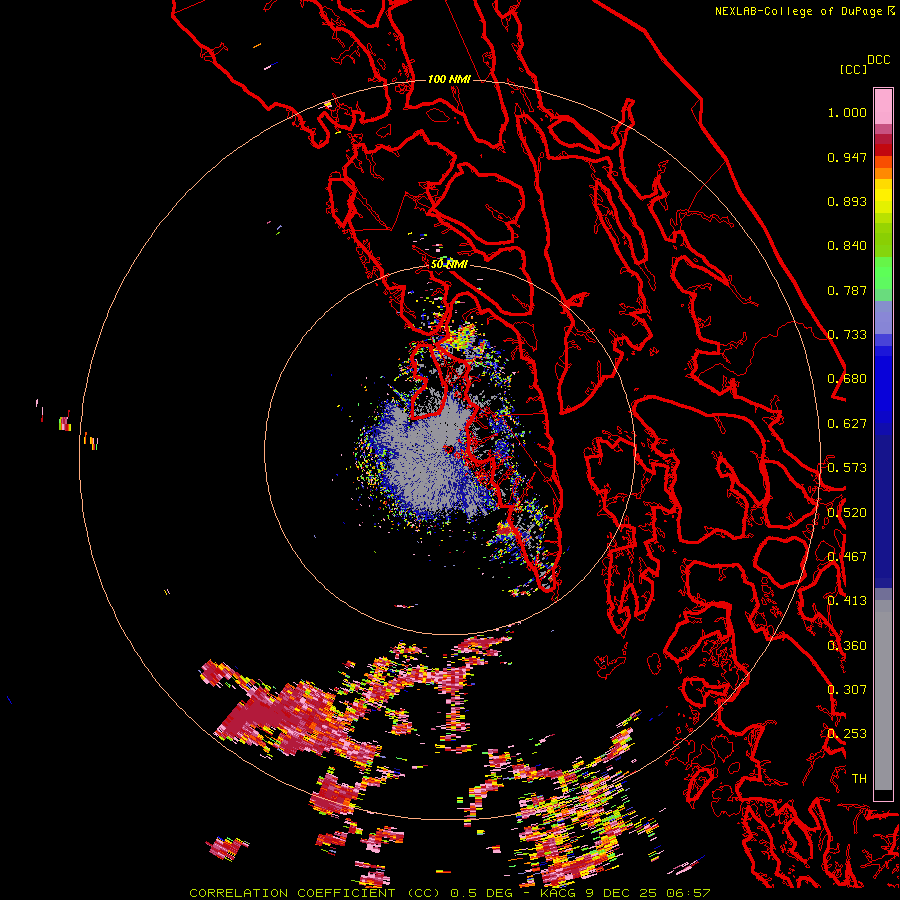Viewport: 900px width, 900px height.
Task: Click the 0.680 legend value
Action: click(847, 379)
